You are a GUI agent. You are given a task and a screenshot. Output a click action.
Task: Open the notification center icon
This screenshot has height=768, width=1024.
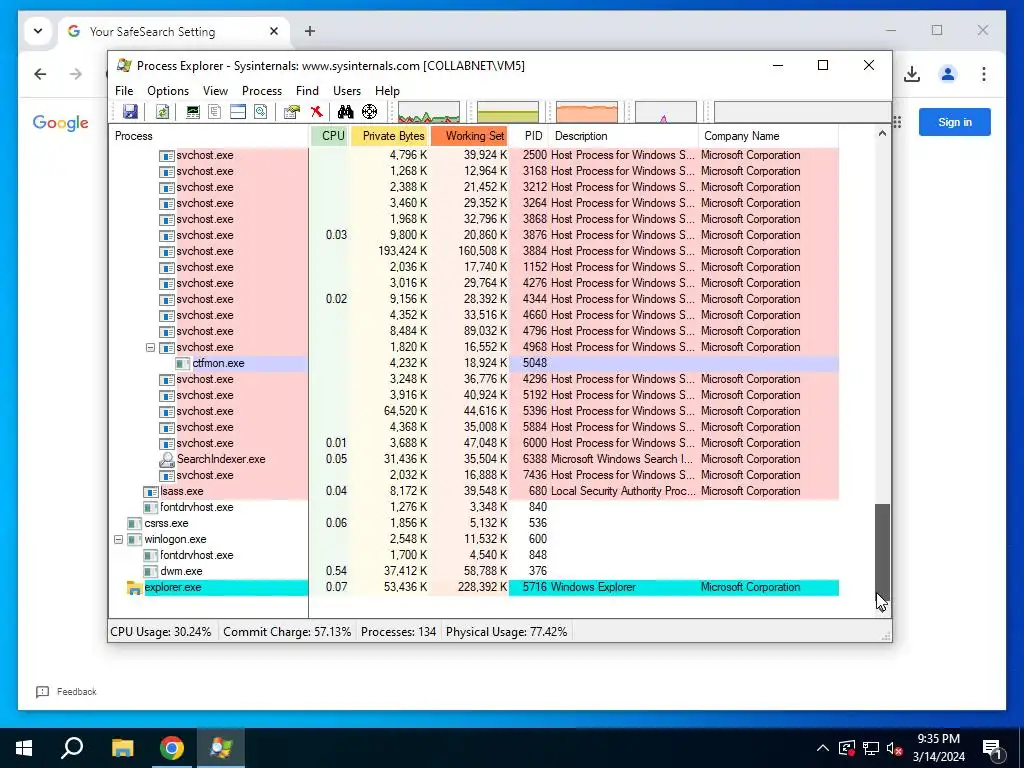pyautogui.click(x=992, y=748)
